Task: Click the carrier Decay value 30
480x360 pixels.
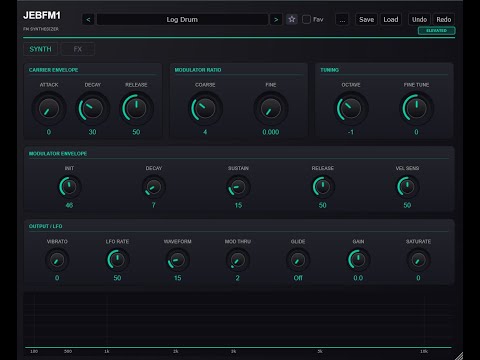Action: [92, 132]
